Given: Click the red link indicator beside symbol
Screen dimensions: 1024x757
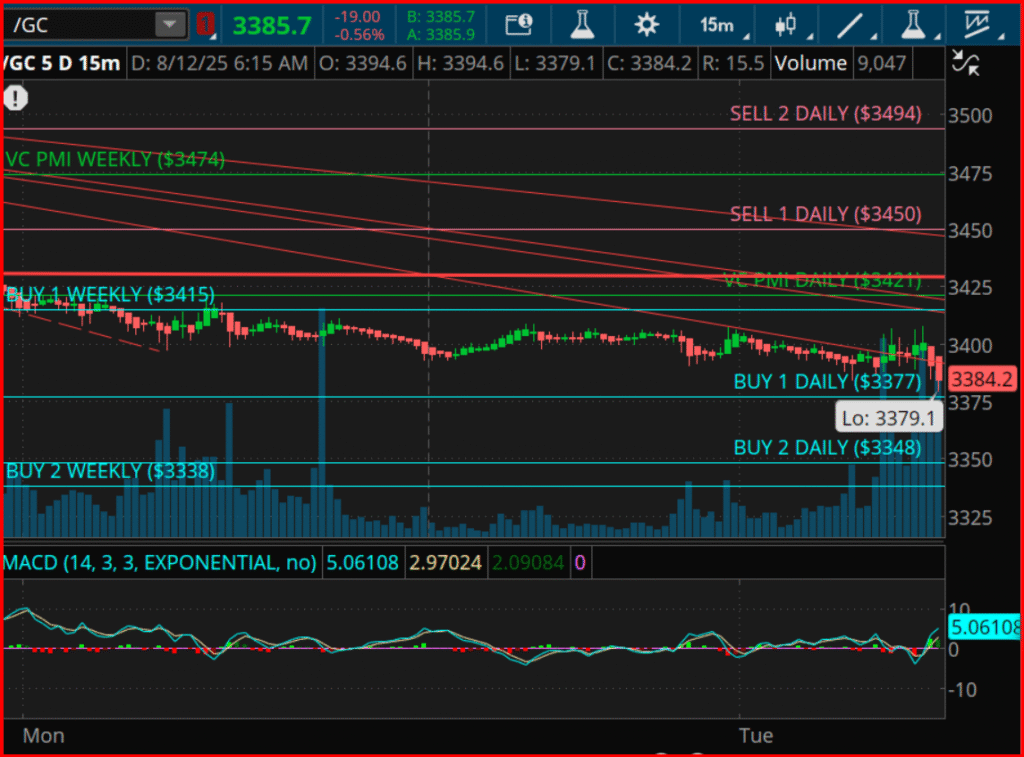Looking at the screenshot, I should click(205, 24).
